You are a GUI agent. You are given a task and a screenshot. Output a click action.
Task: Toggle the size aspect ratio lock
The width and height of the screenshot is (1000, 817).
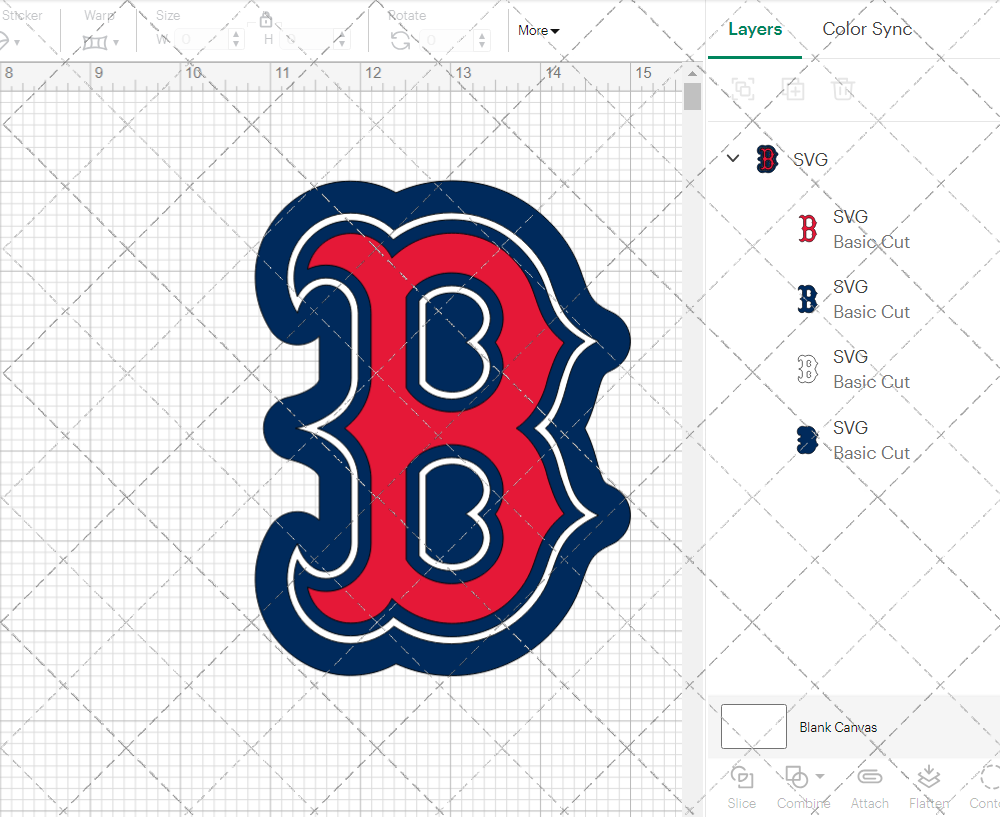[x=266, y=21]
